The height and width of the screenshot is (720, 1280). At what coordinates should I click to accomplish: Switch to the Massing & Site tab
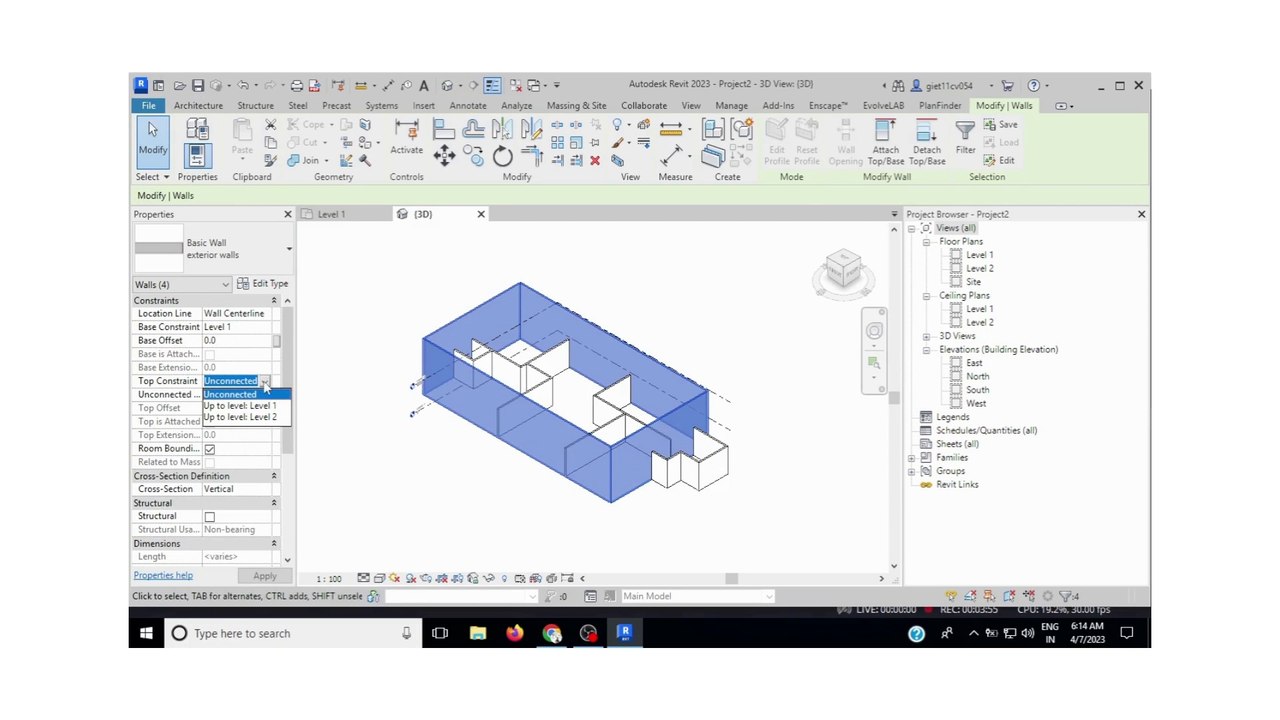pyautogui.click(x=577, y=106)
